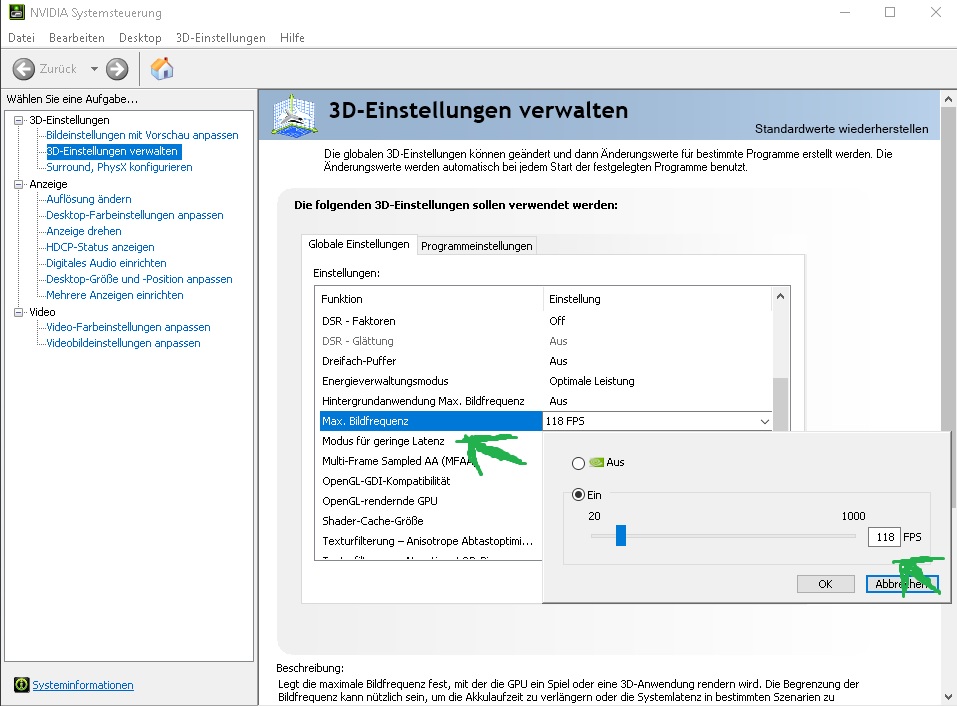Click Hintergrundanwendung Max. Bildfrequenz row

(546, 401)
